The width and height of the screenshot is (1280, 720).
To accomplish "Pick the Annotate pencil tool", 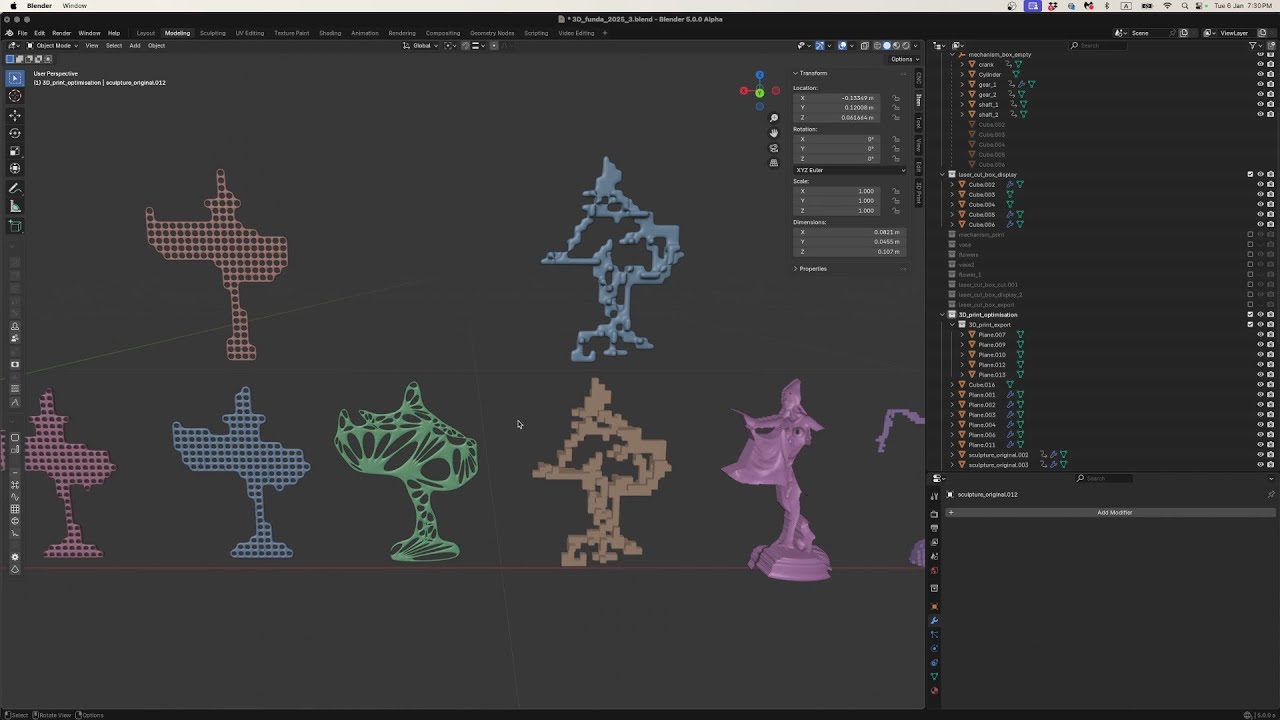I will pyautogui.click(x=15, y=189).
